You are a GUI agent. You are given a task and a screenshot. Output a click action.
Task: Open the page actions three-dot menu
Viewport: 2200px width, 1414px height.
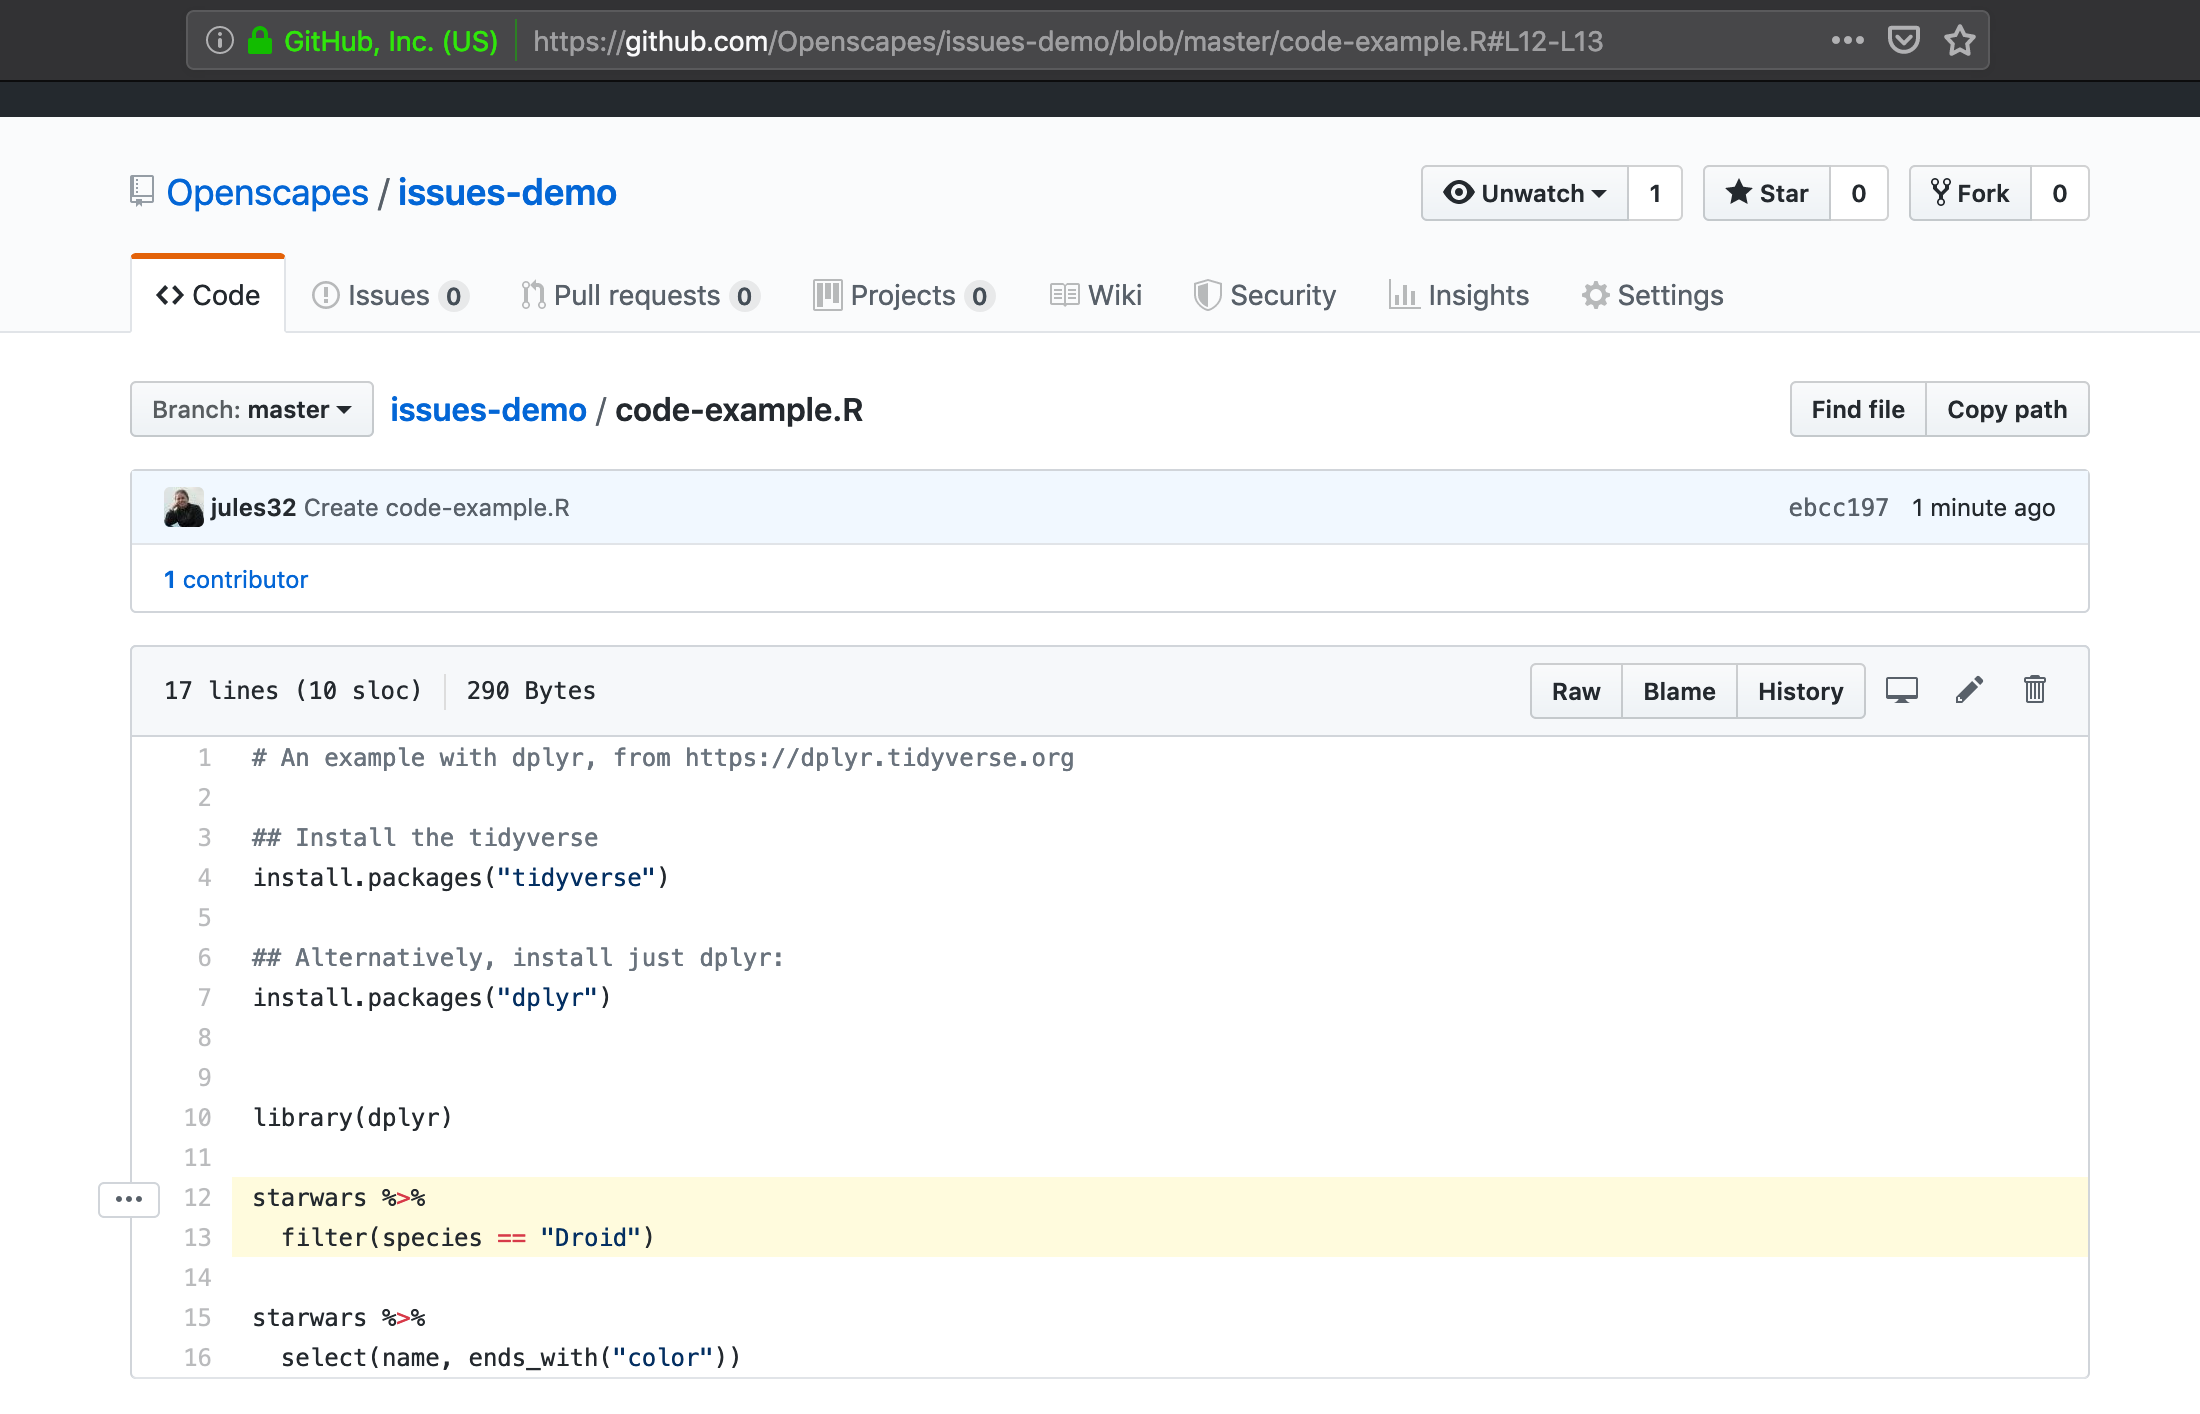point(1847,41)
